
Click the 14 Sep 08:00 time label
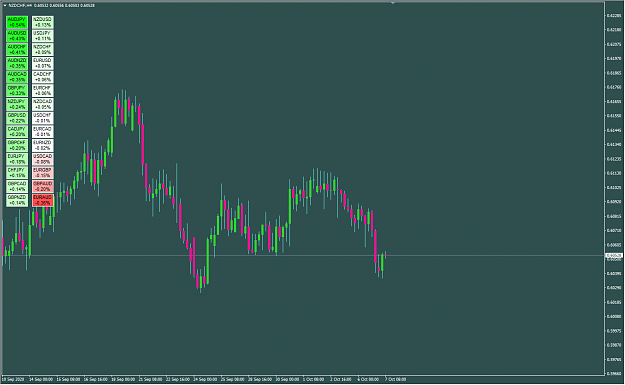coord(41,379)
